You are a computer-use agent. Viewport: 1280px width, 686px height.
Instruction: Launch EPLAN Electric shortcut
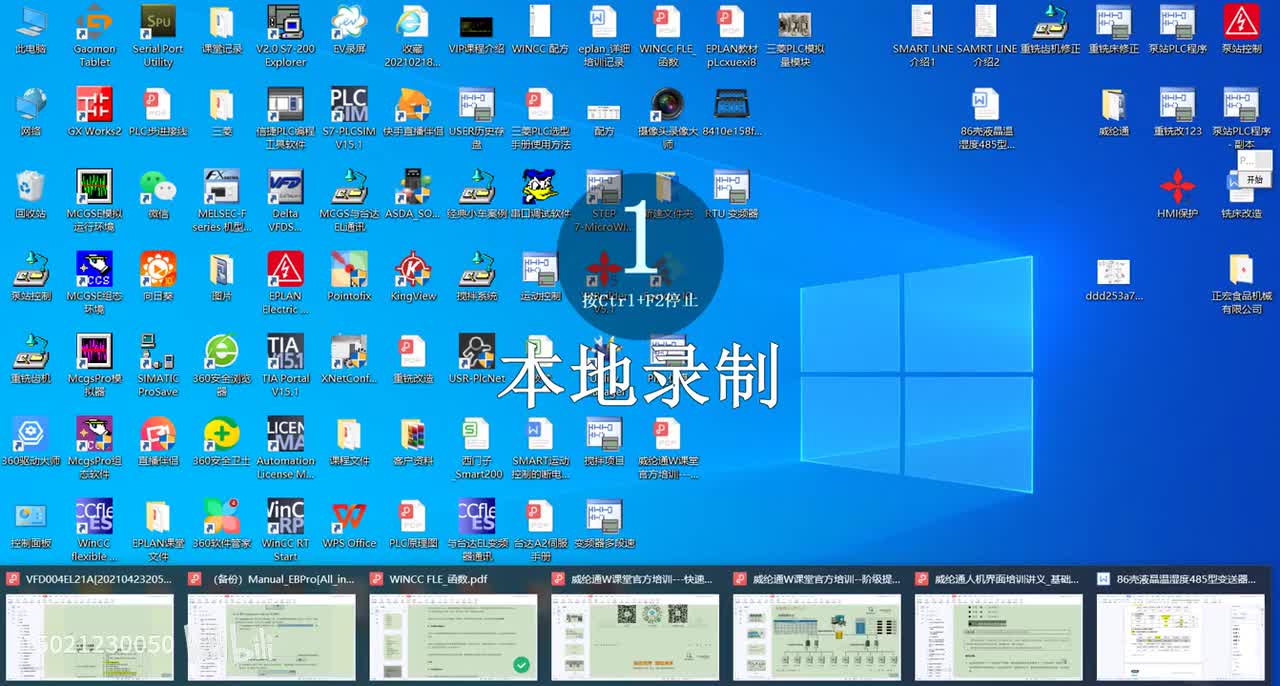(285, 284)
